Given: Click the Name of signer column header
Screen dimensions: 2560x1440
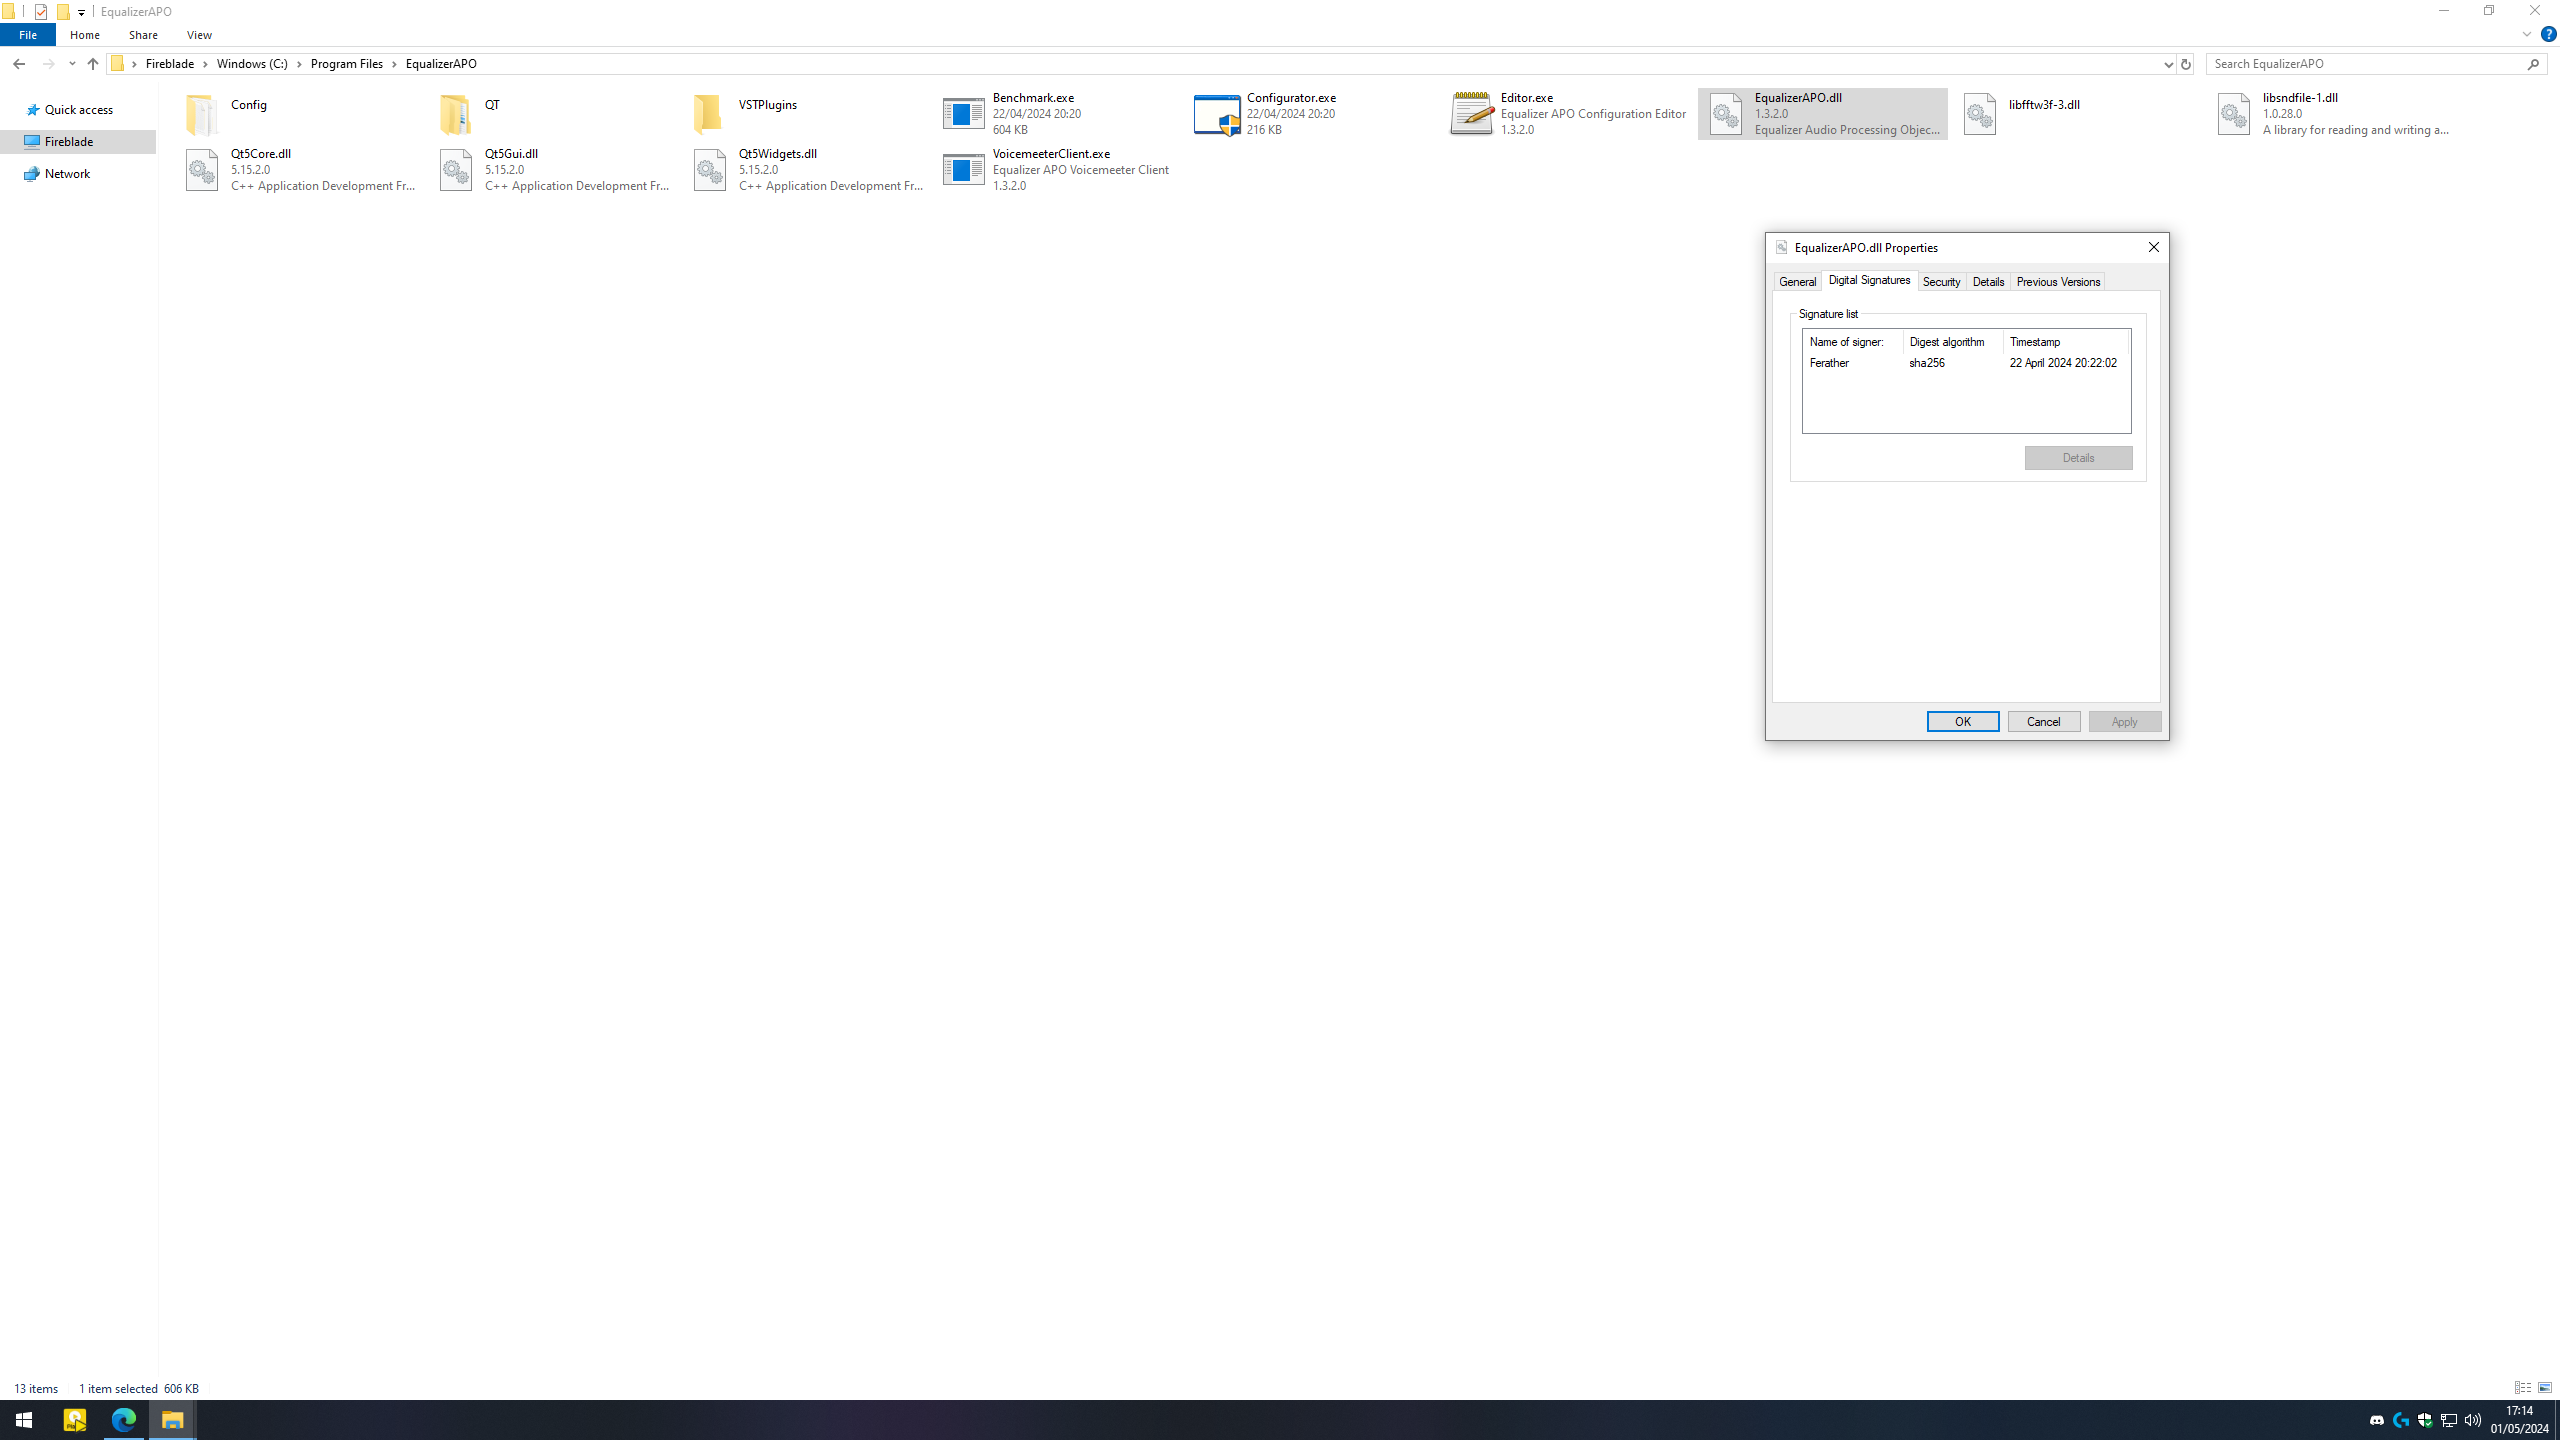Looking at the screenshot, I should [x=1852, y=342].
